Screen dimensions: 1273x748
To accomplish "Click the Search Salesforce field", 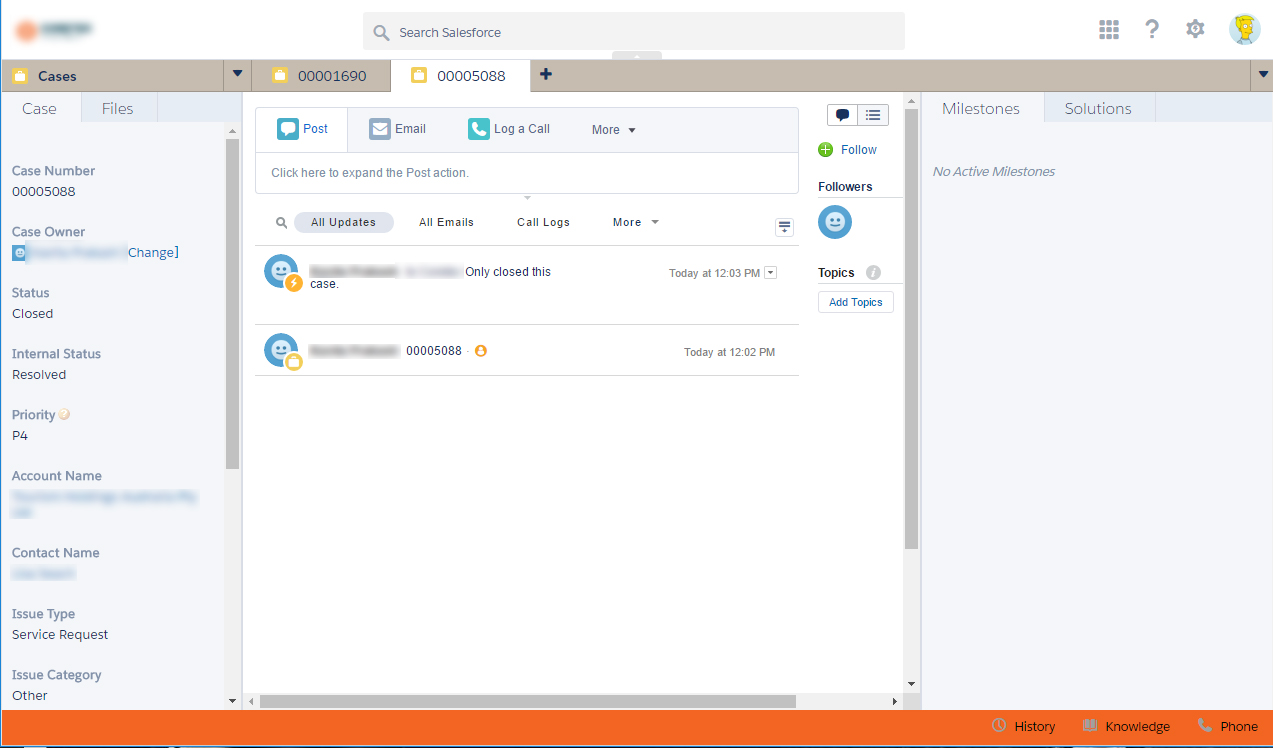I will click(x=634, y=32).
